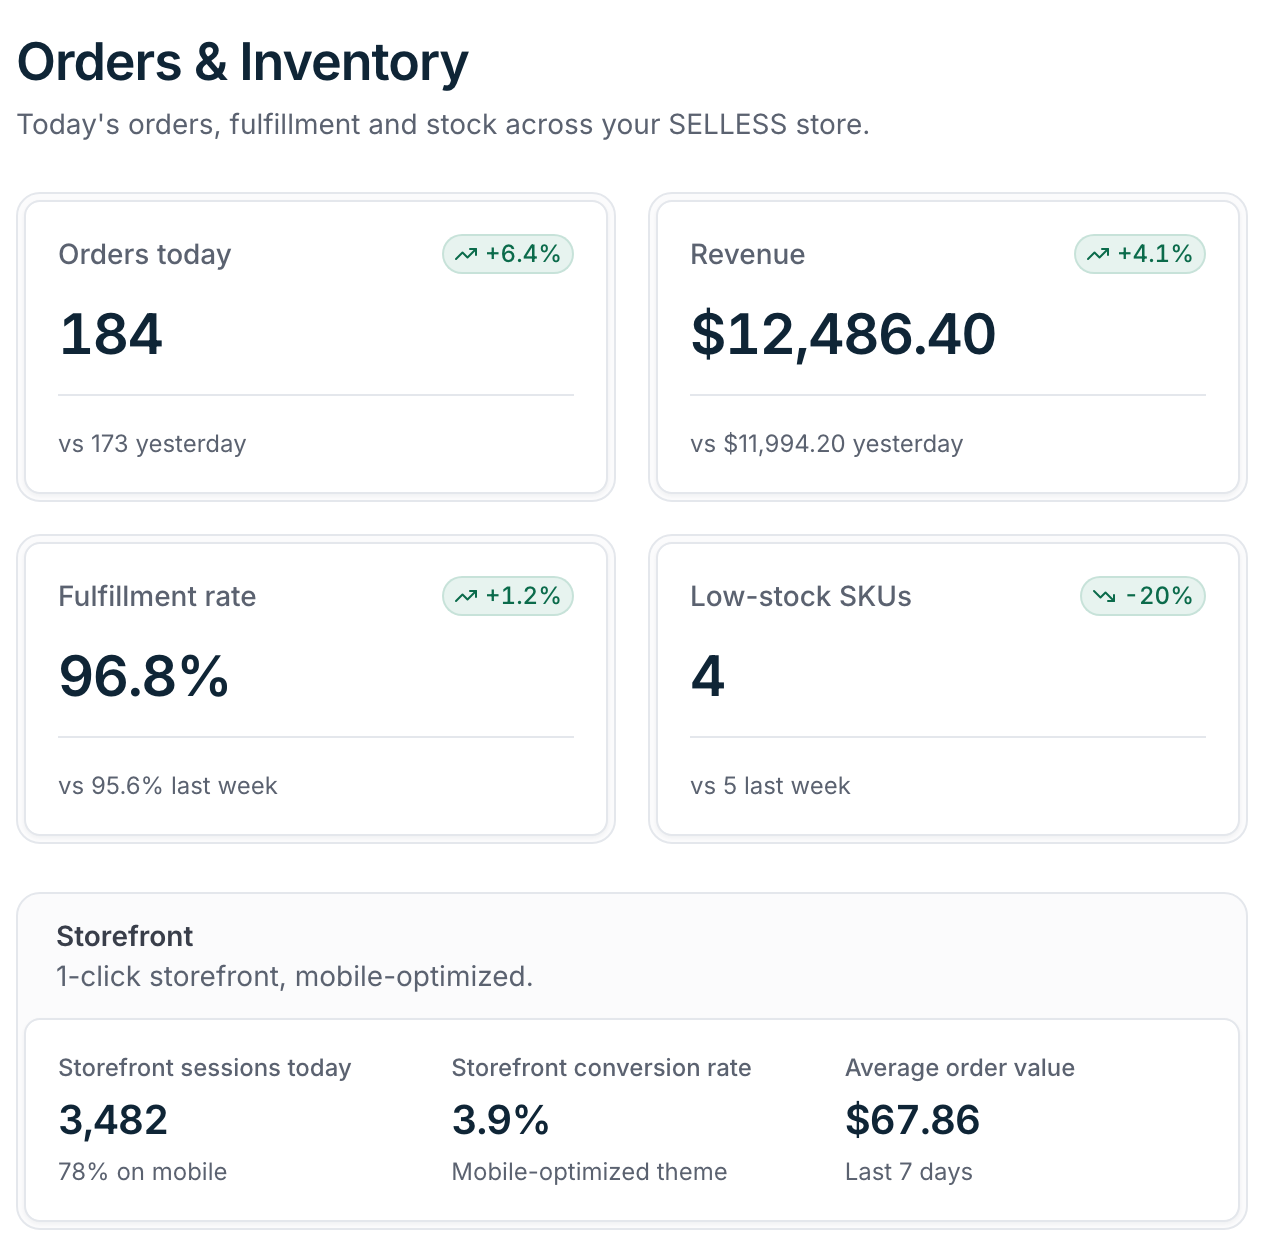
Task: Click 'vs 173 yesterday' comparison text
Action: (x=152, y=444)
